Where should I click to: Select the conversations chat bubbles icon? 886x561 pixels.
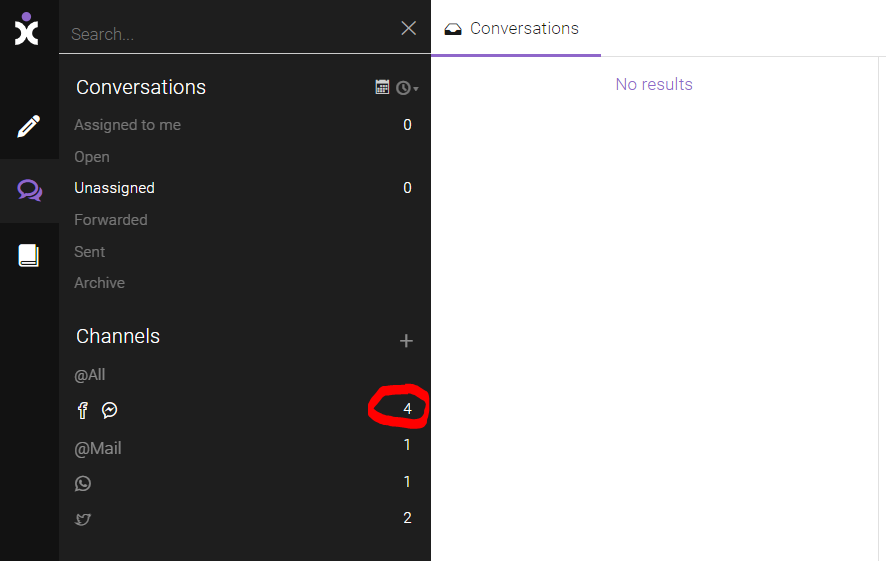pyautogui.click(x=29, y=190)
